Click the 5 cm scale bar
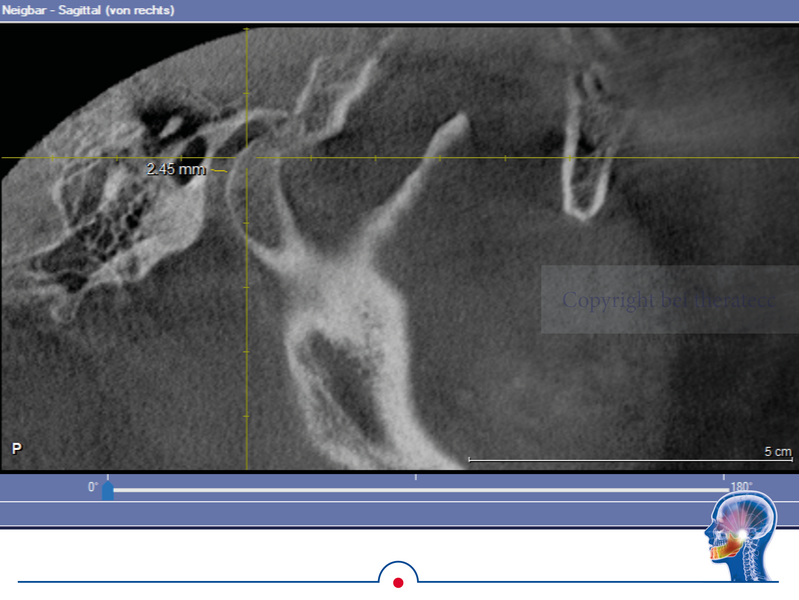Viewport: 799px width, 600px height. pos(630,459)
